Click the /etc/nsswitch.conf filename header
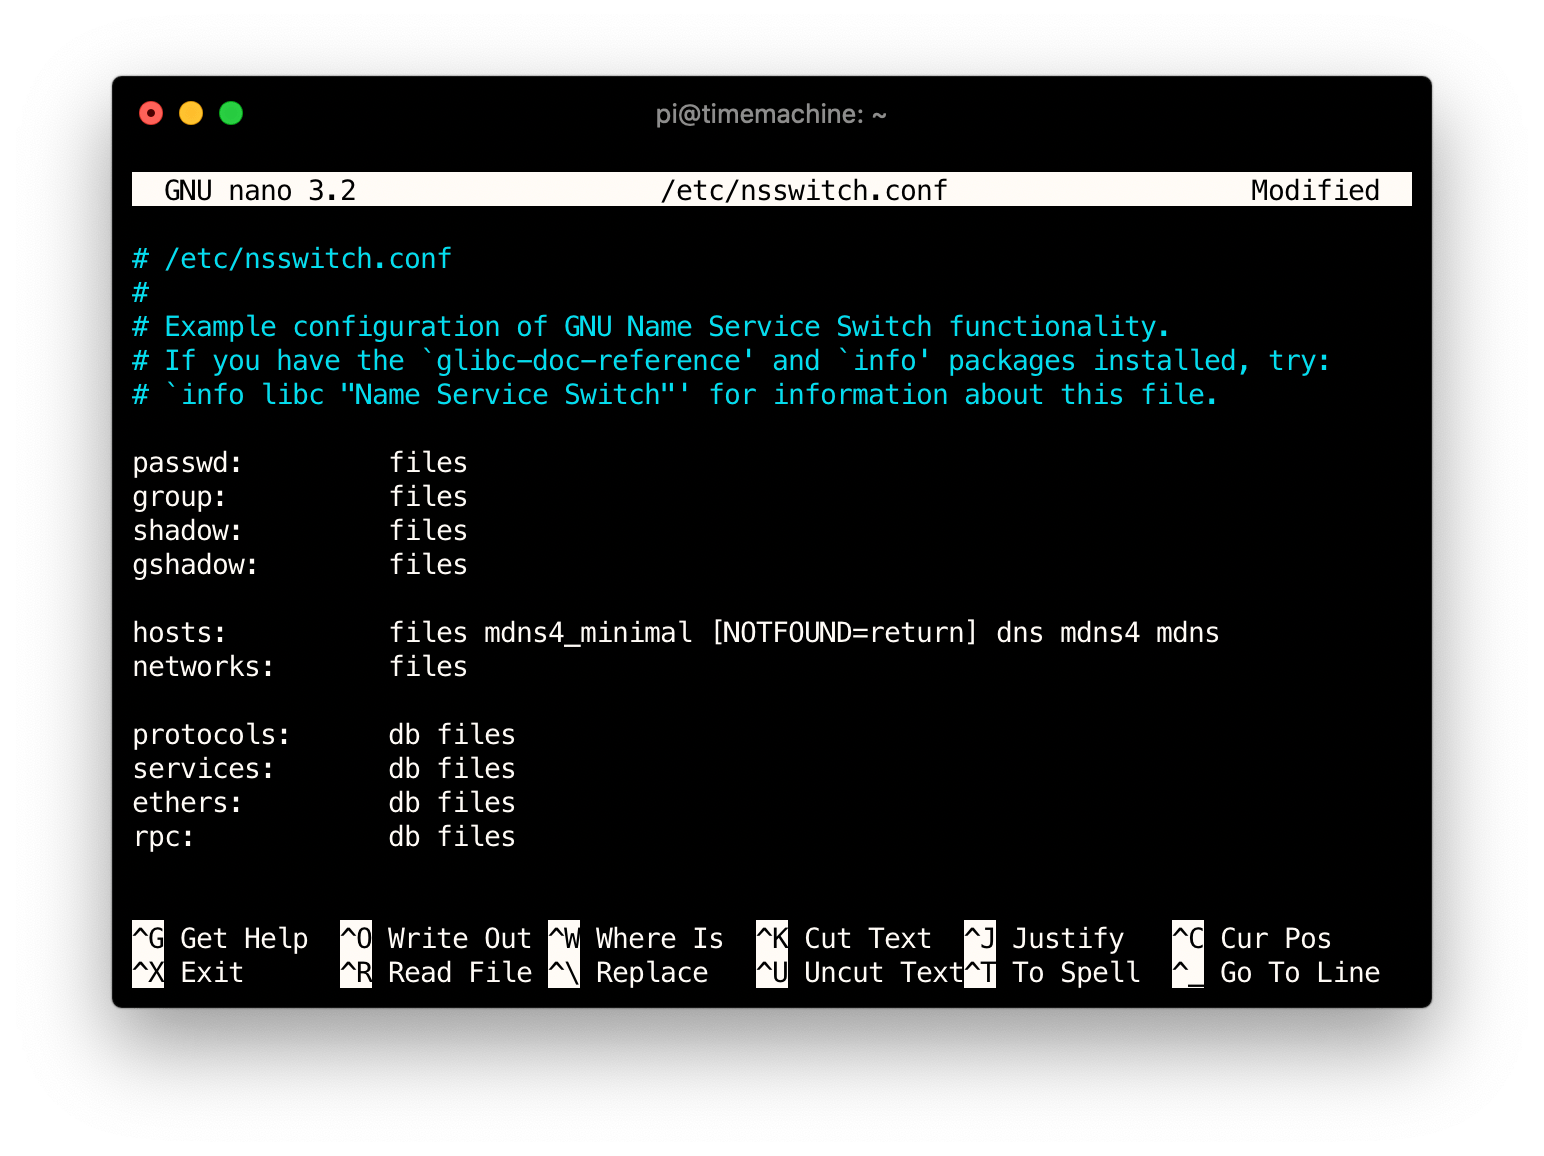1544x1156 pixels. pos(804,190)
